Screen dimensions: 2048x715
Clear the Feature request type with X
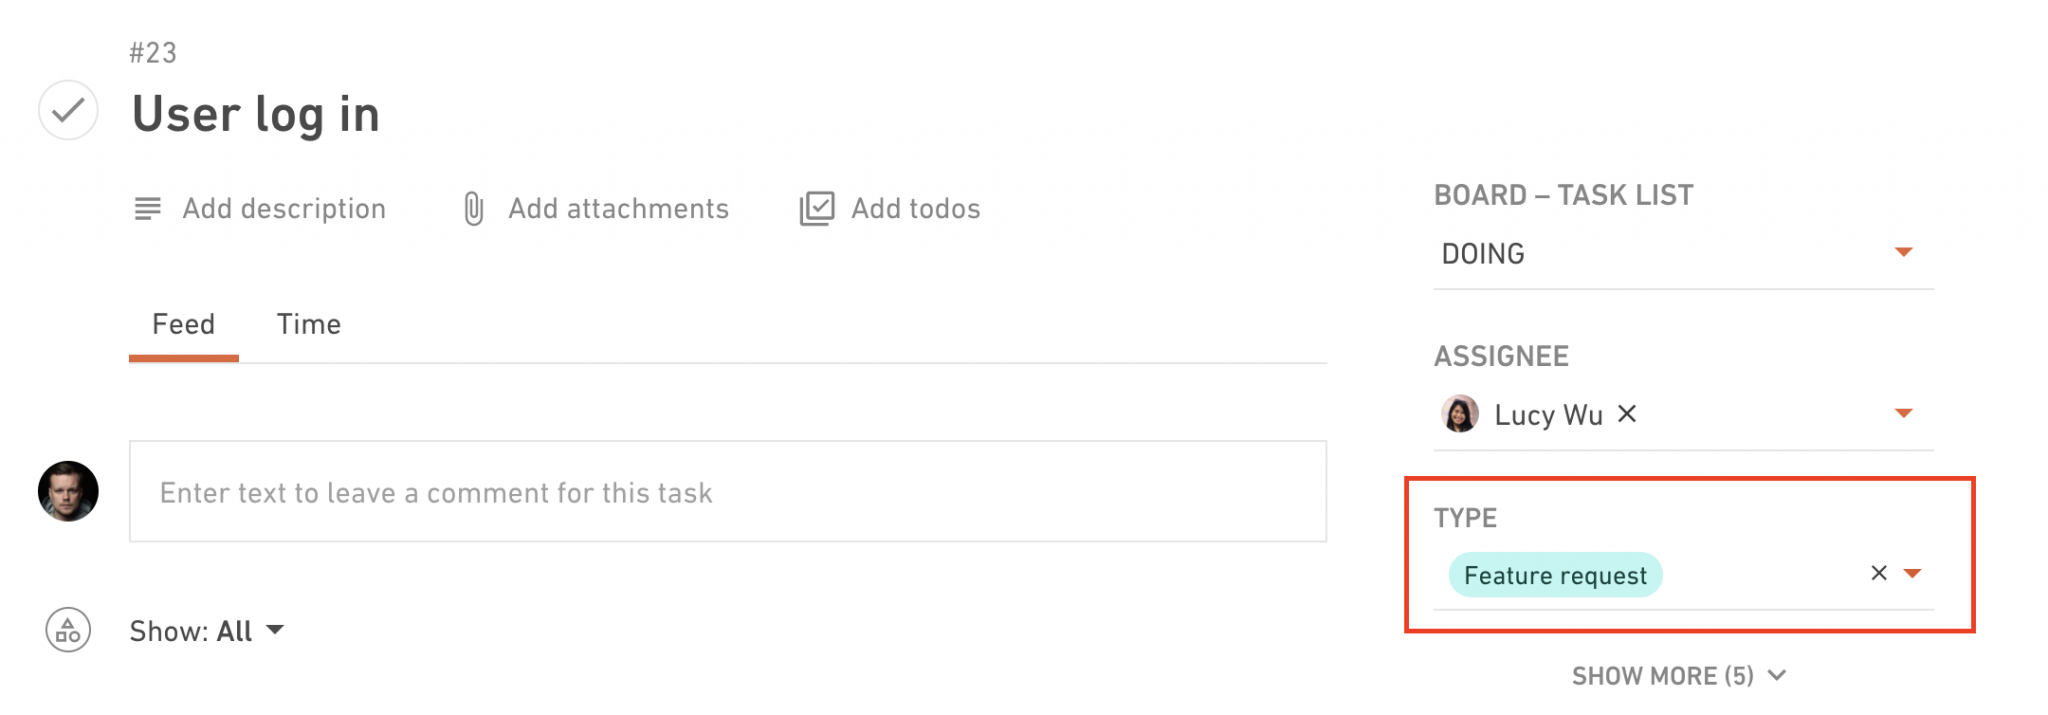click(x=1879, y=573)
